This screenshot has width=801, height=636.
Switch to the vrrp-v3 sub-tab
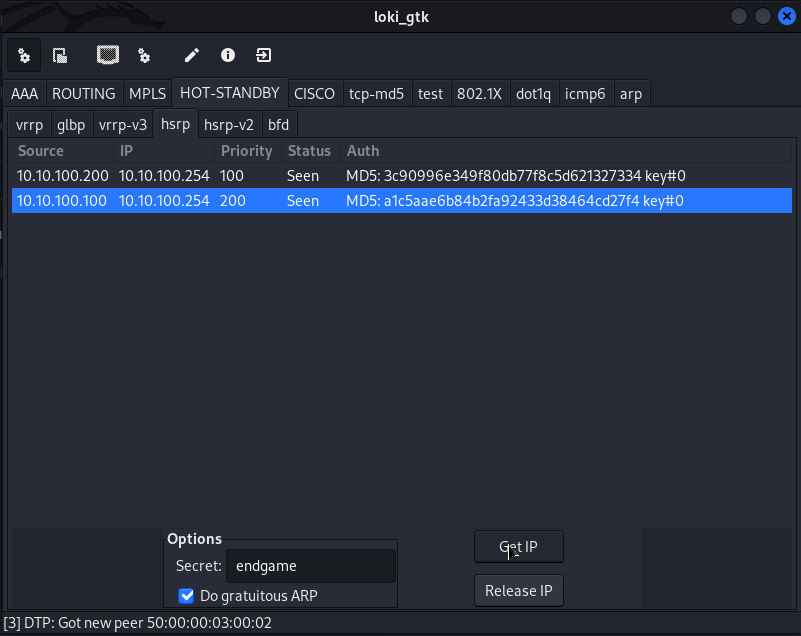click(123, 125)
